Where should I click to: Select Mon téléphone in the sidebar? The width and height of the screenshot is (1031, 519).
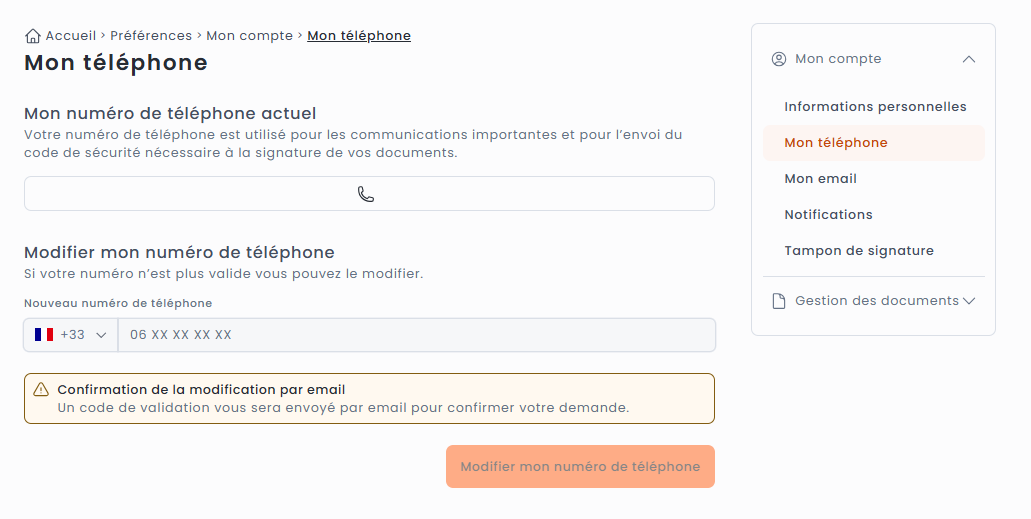point(836,143)
